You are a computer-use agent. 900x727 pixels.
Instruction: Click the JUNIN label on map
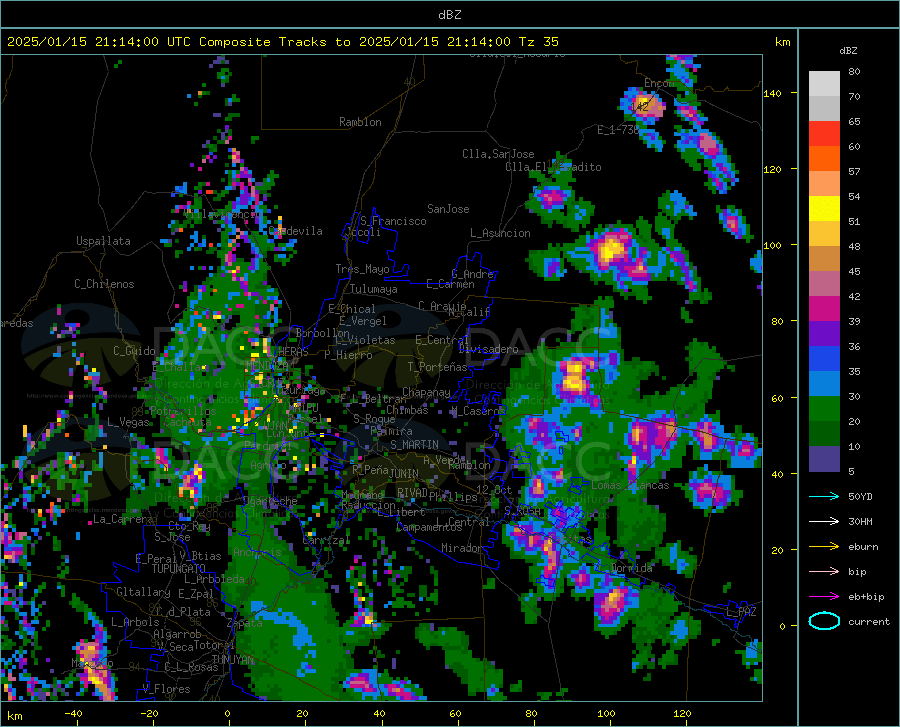[x=404, y=474]
